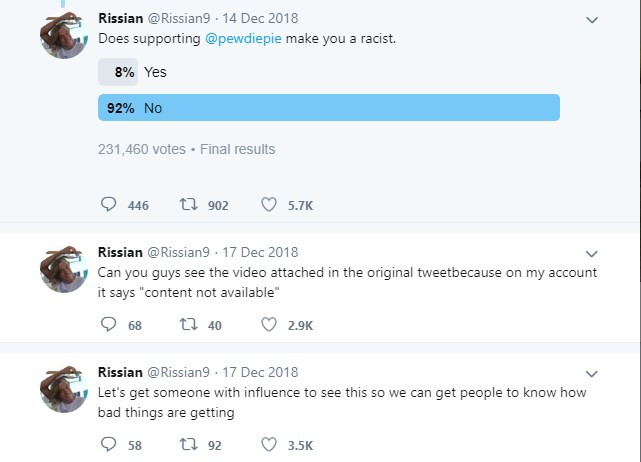Like the tweet with 2.9K likes

coord(269,325)
